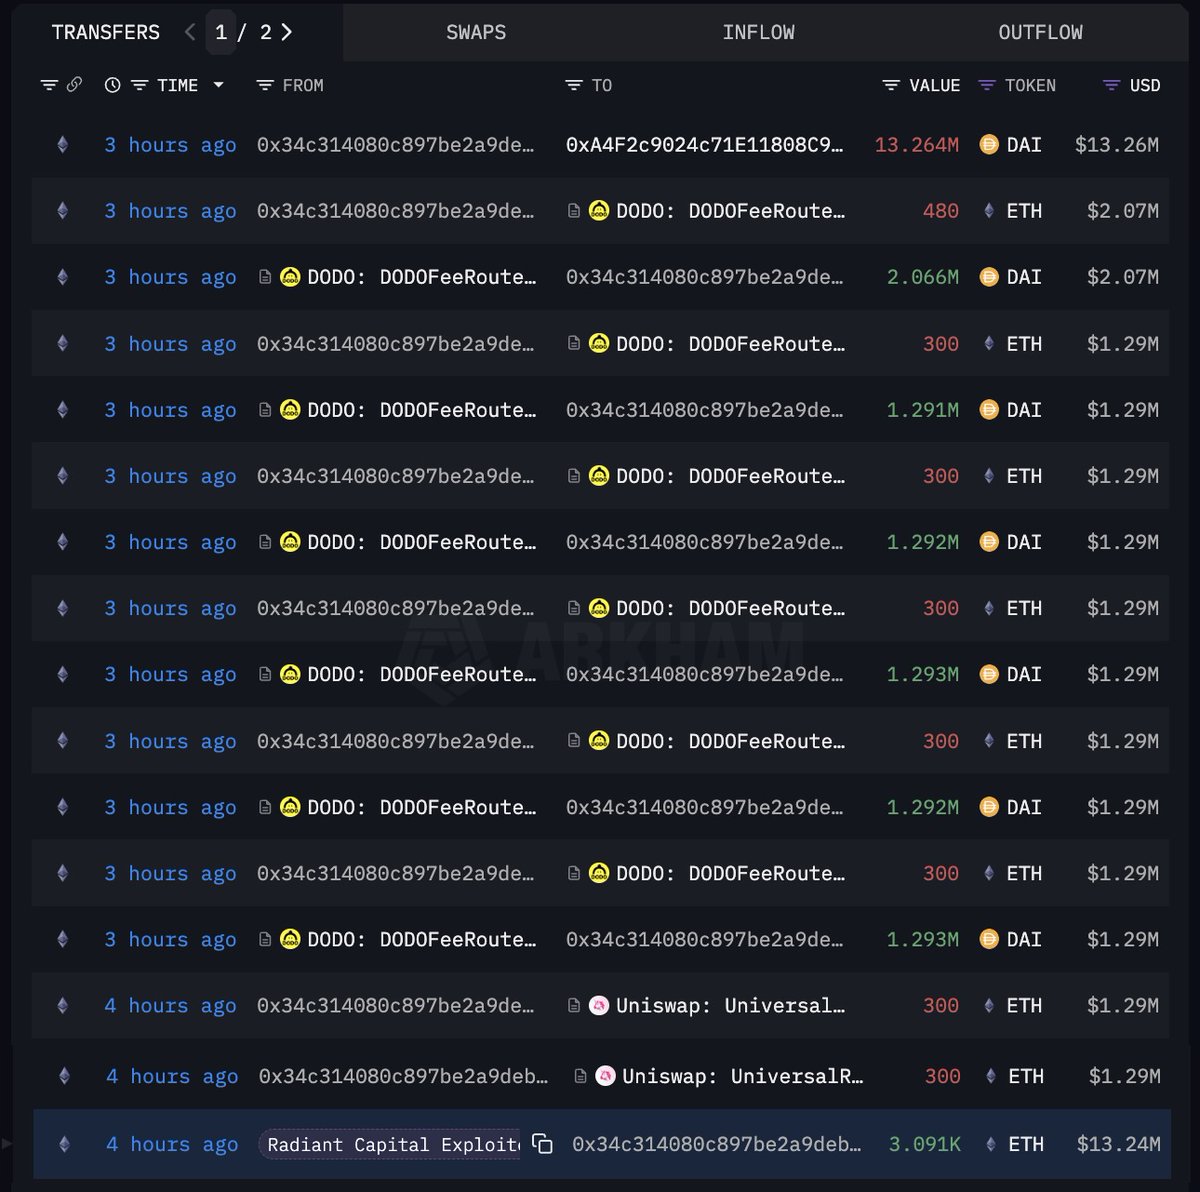The width and height of the screenshot is (1200, 1192).
Task: Open the INFLOW tab
Action: coord(758,32)
